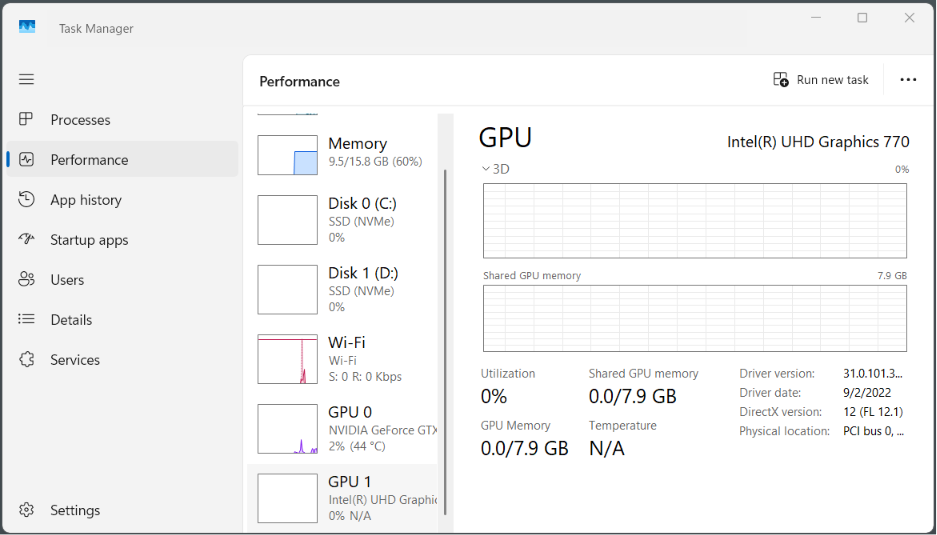Click the S: 0 R: 0 Kbps Wi-Fi text
Screen dimensions: 937x535
(365, 377)
